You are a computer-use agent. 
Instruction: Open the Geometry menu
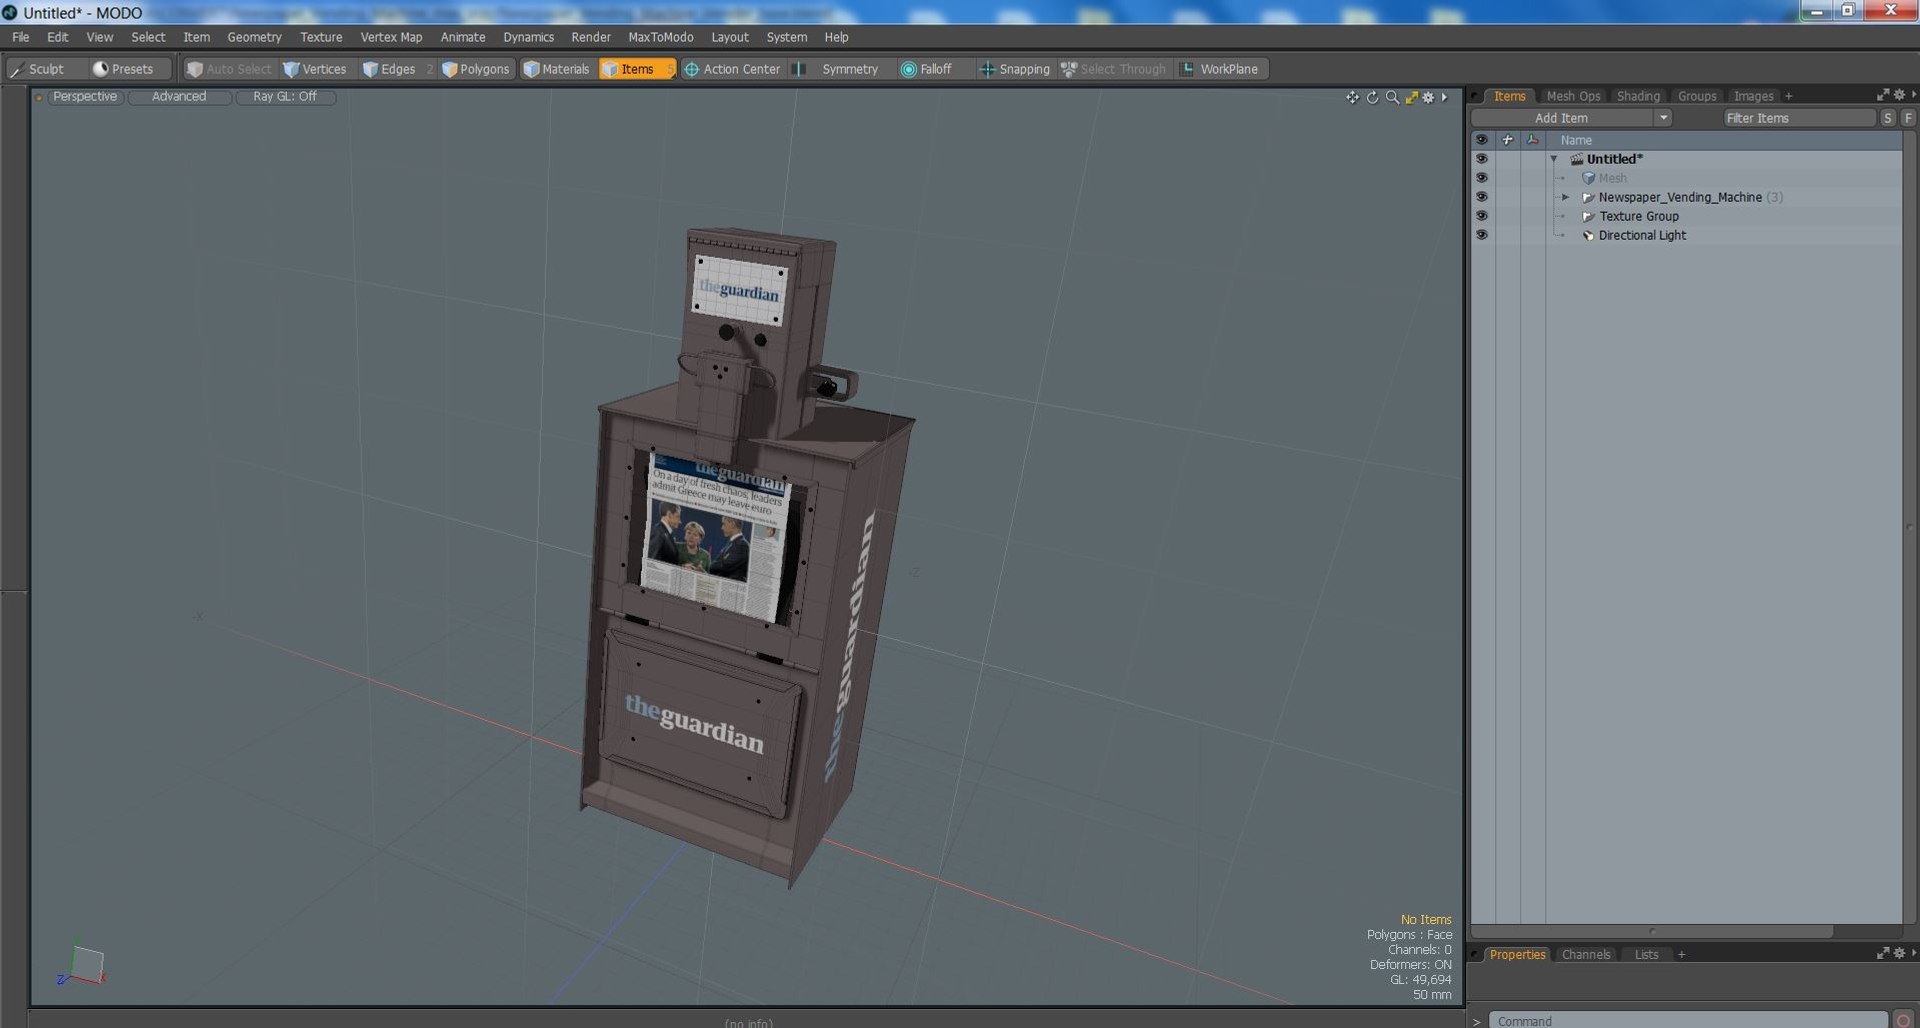pyautogui.click(x=254, y=37)
